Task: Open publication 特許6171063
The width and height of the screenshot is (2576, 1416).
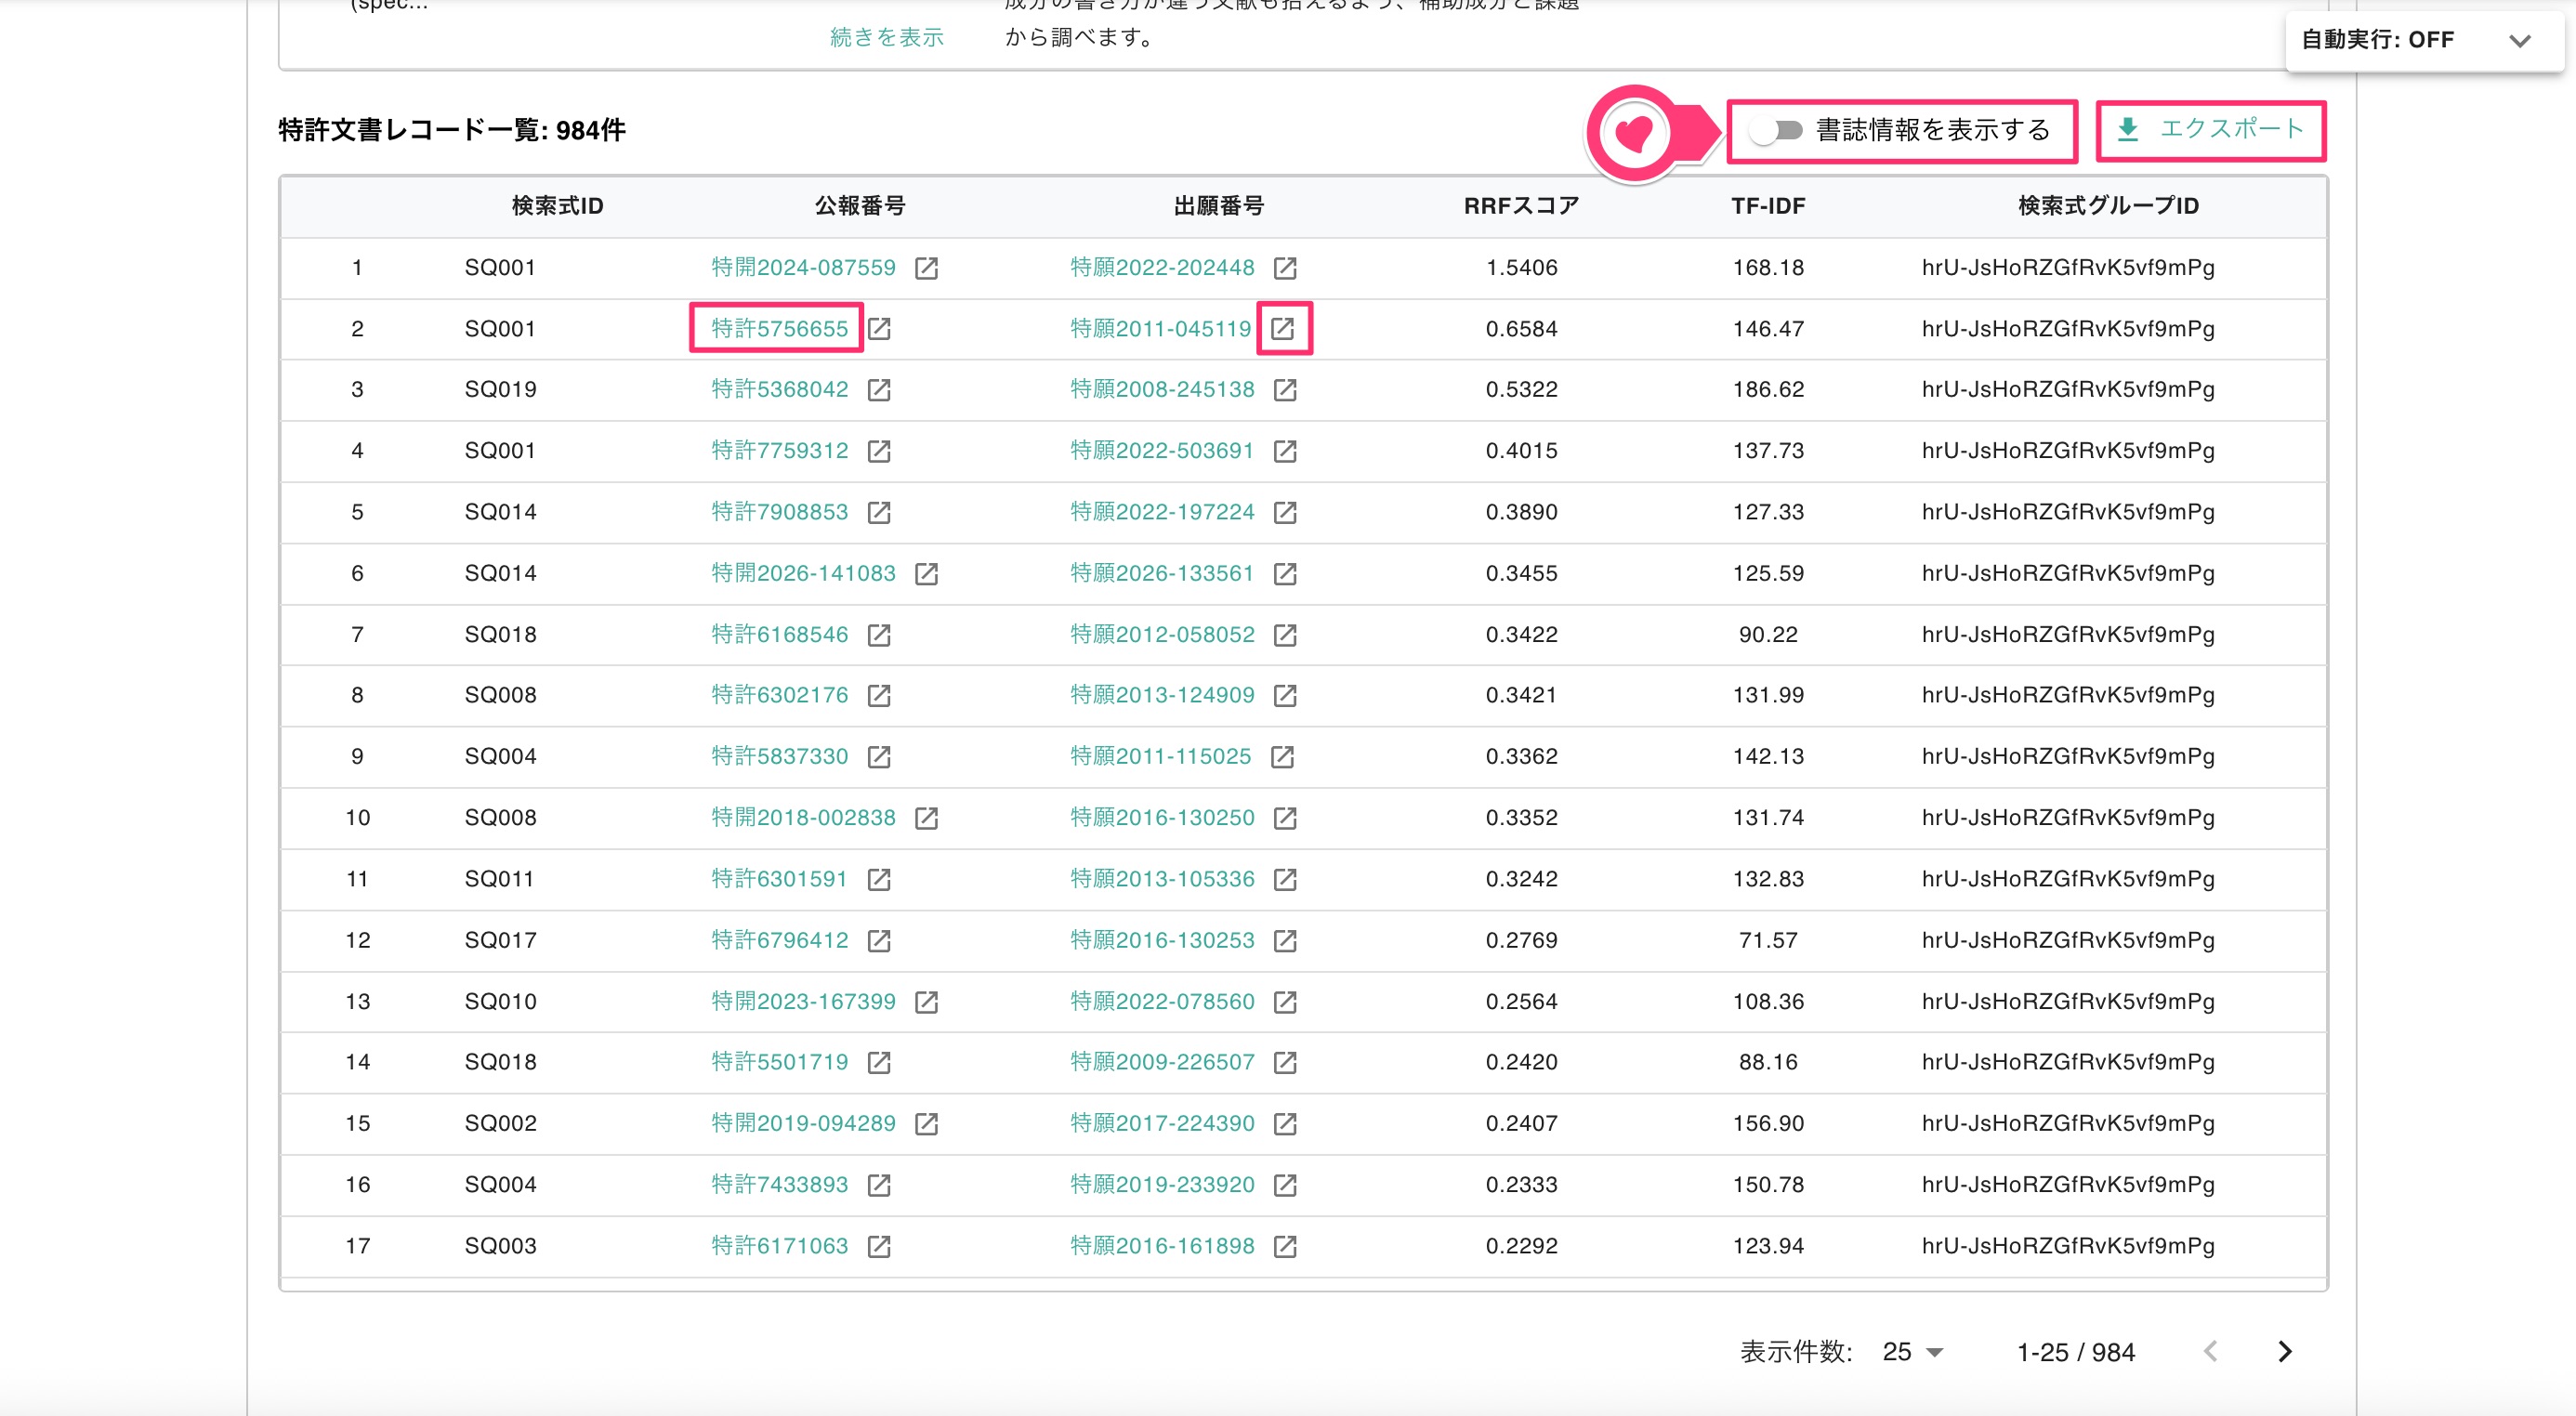Action: [x=779, y=1246]
